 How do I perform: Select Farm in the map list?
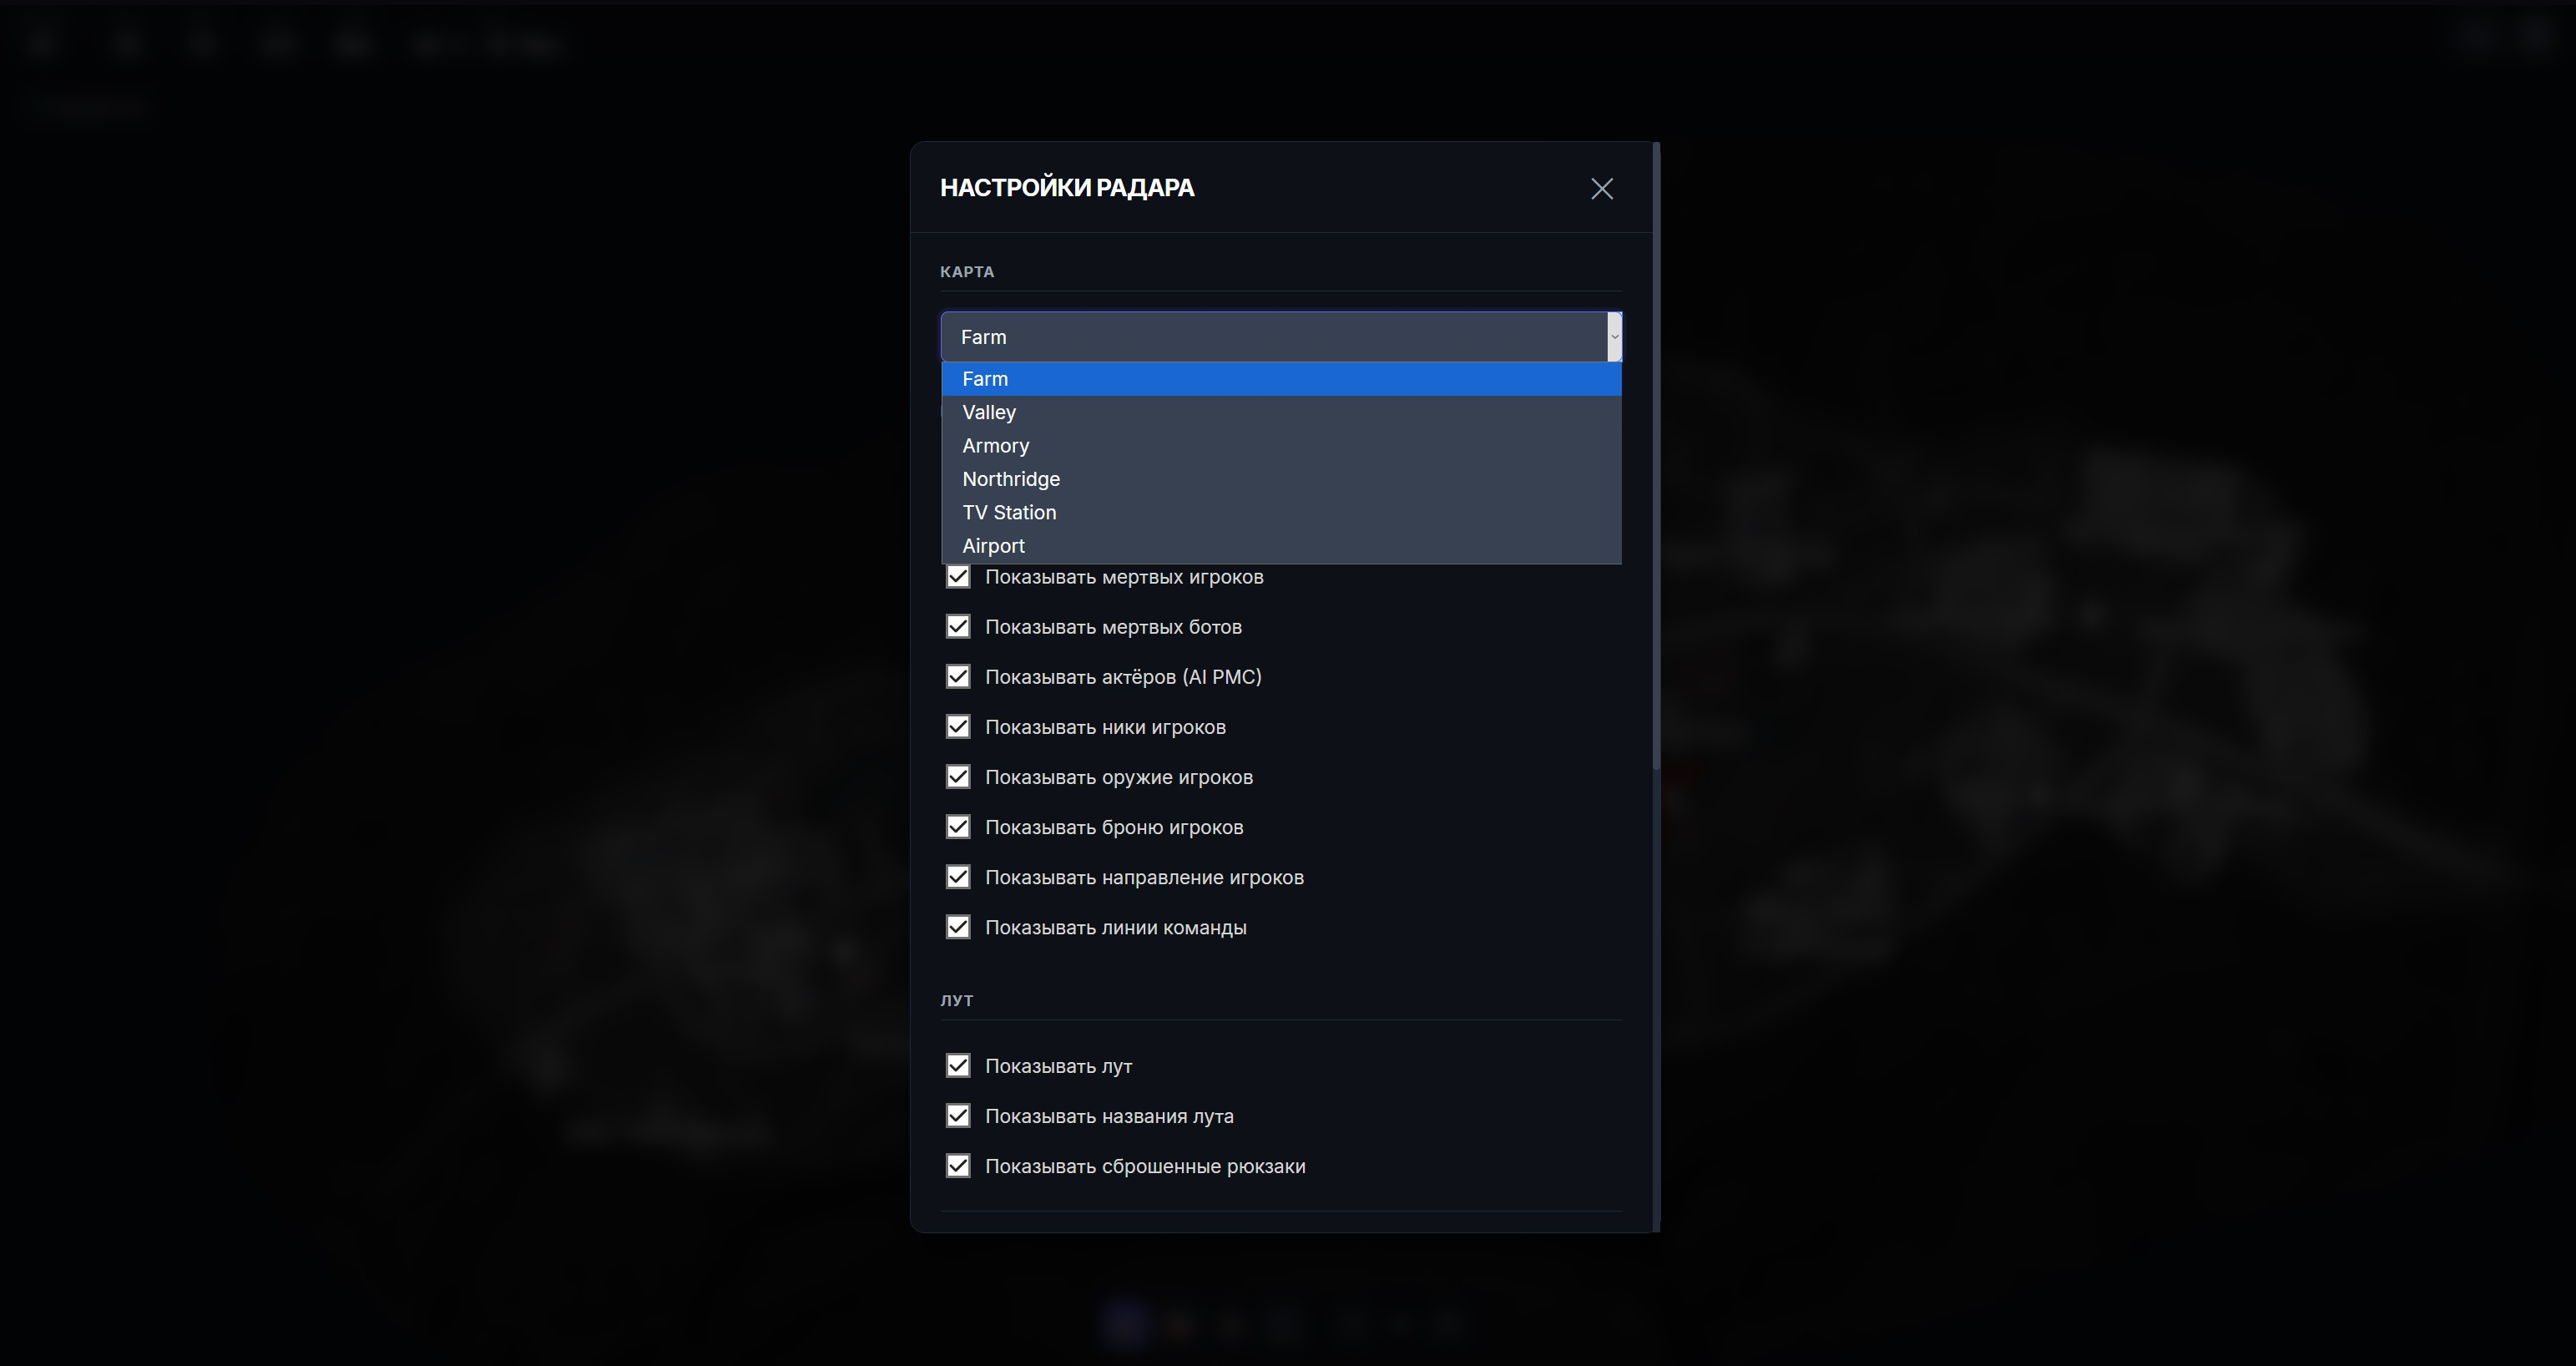click(985, 379)
